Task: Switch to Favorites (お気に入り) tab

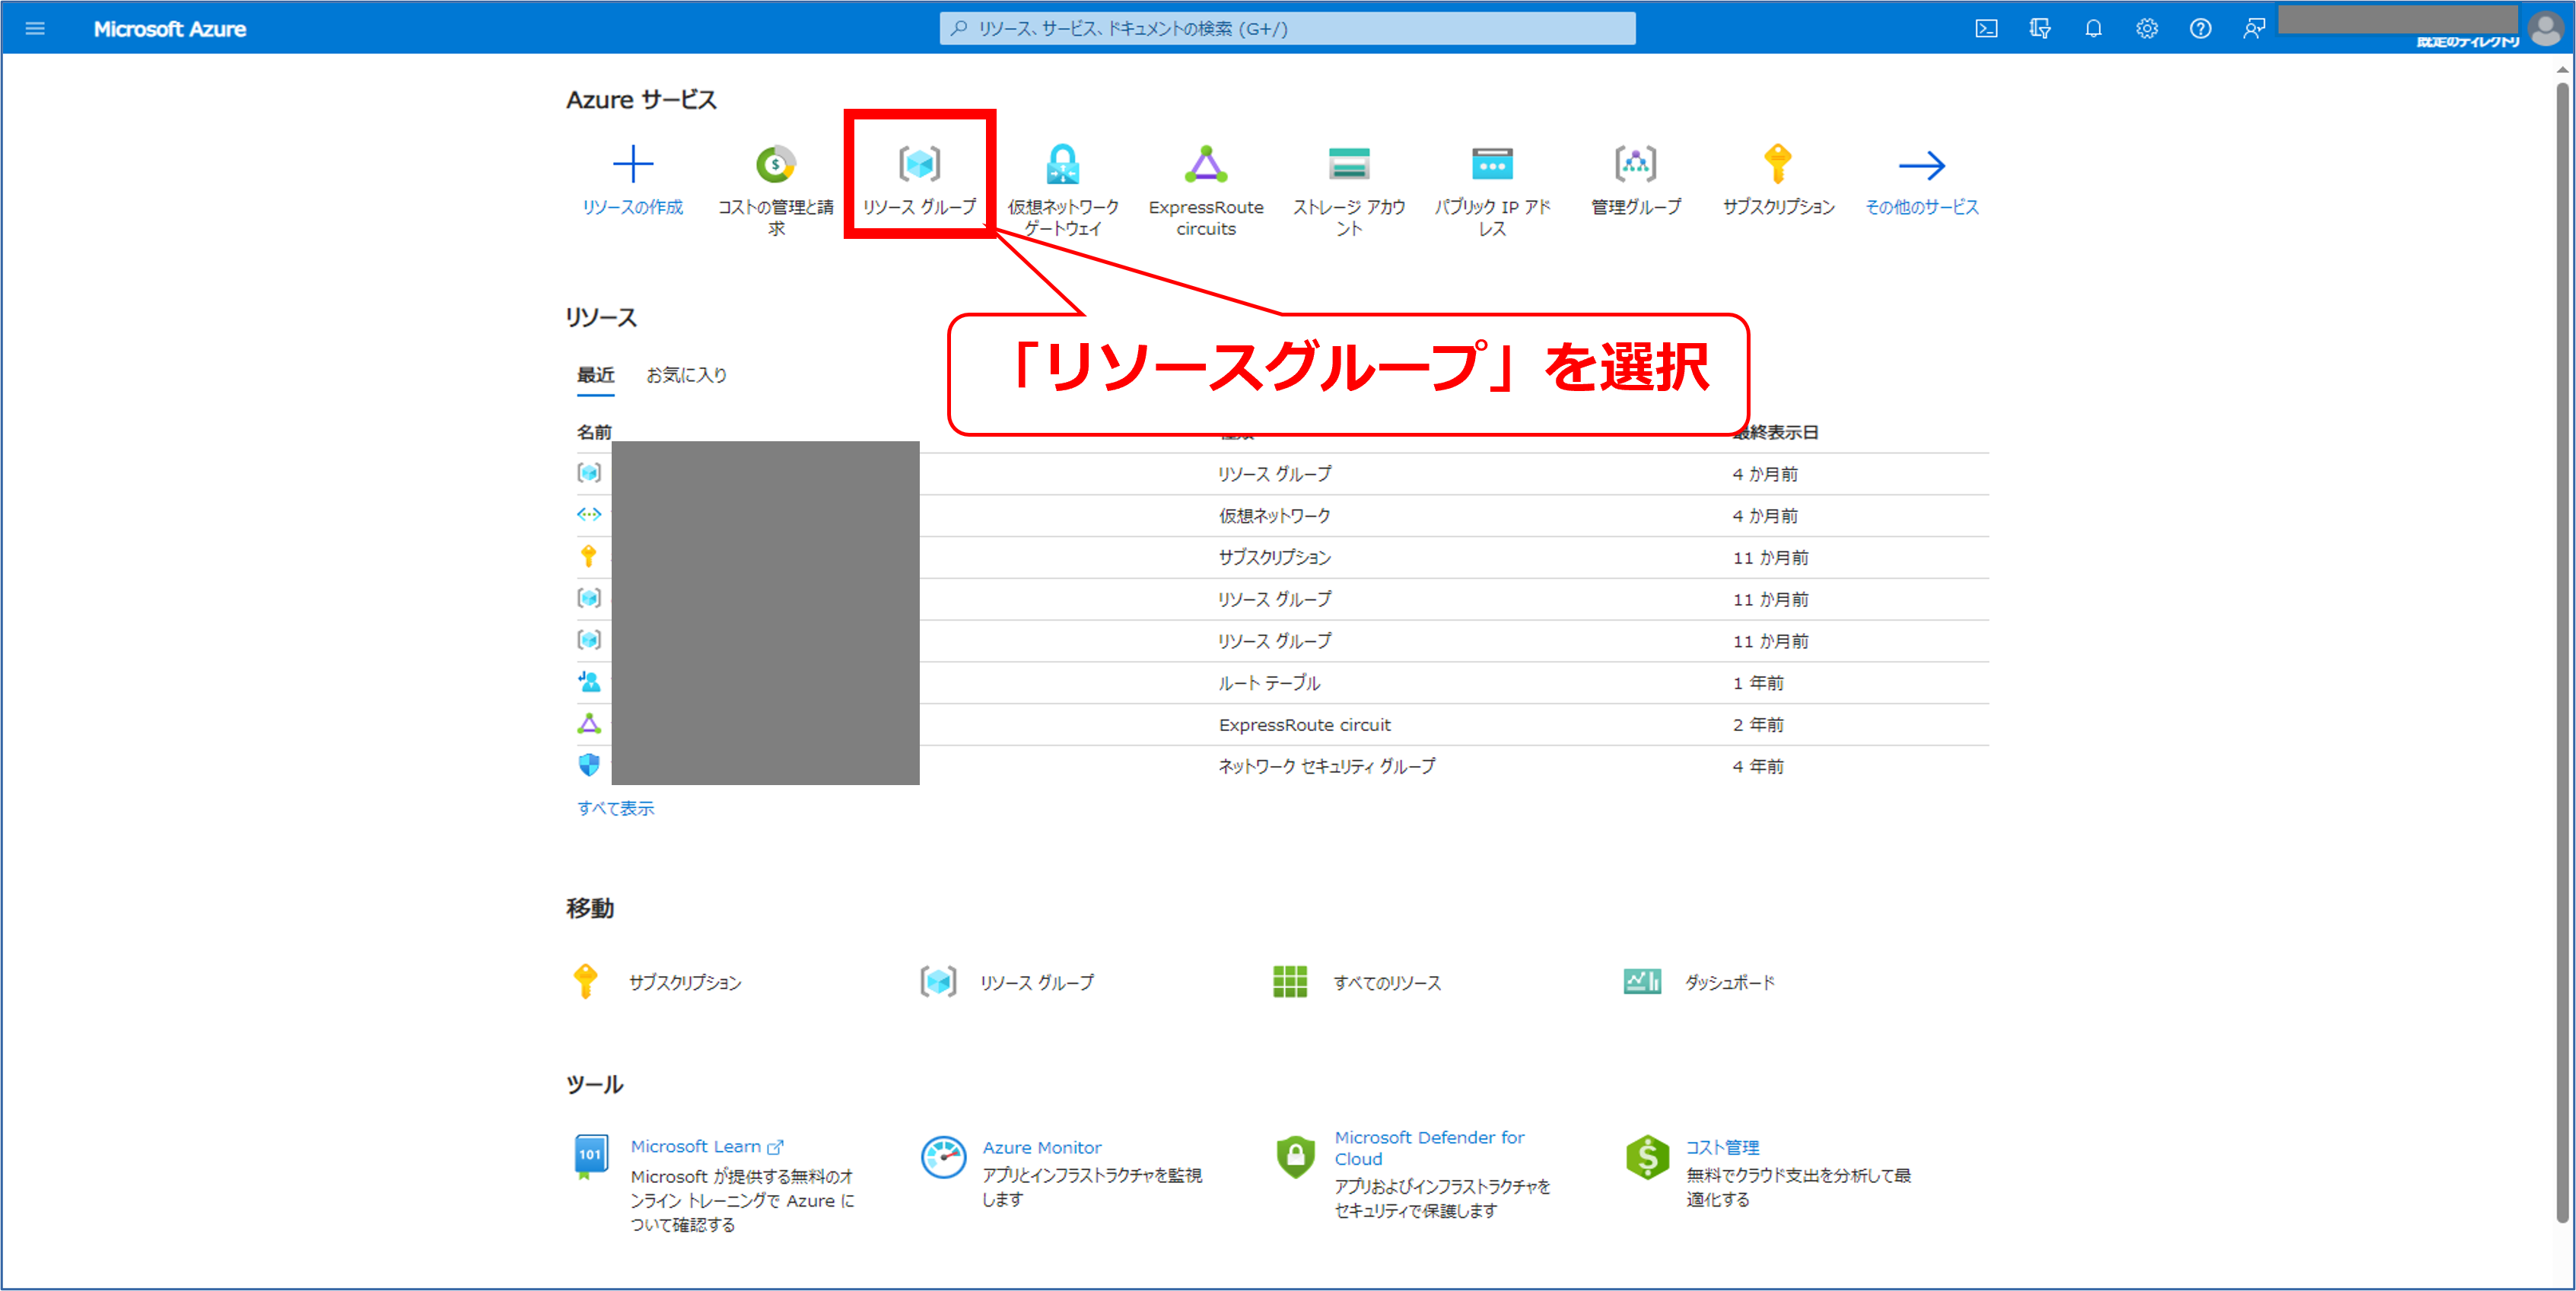Action: coord(686,375)
